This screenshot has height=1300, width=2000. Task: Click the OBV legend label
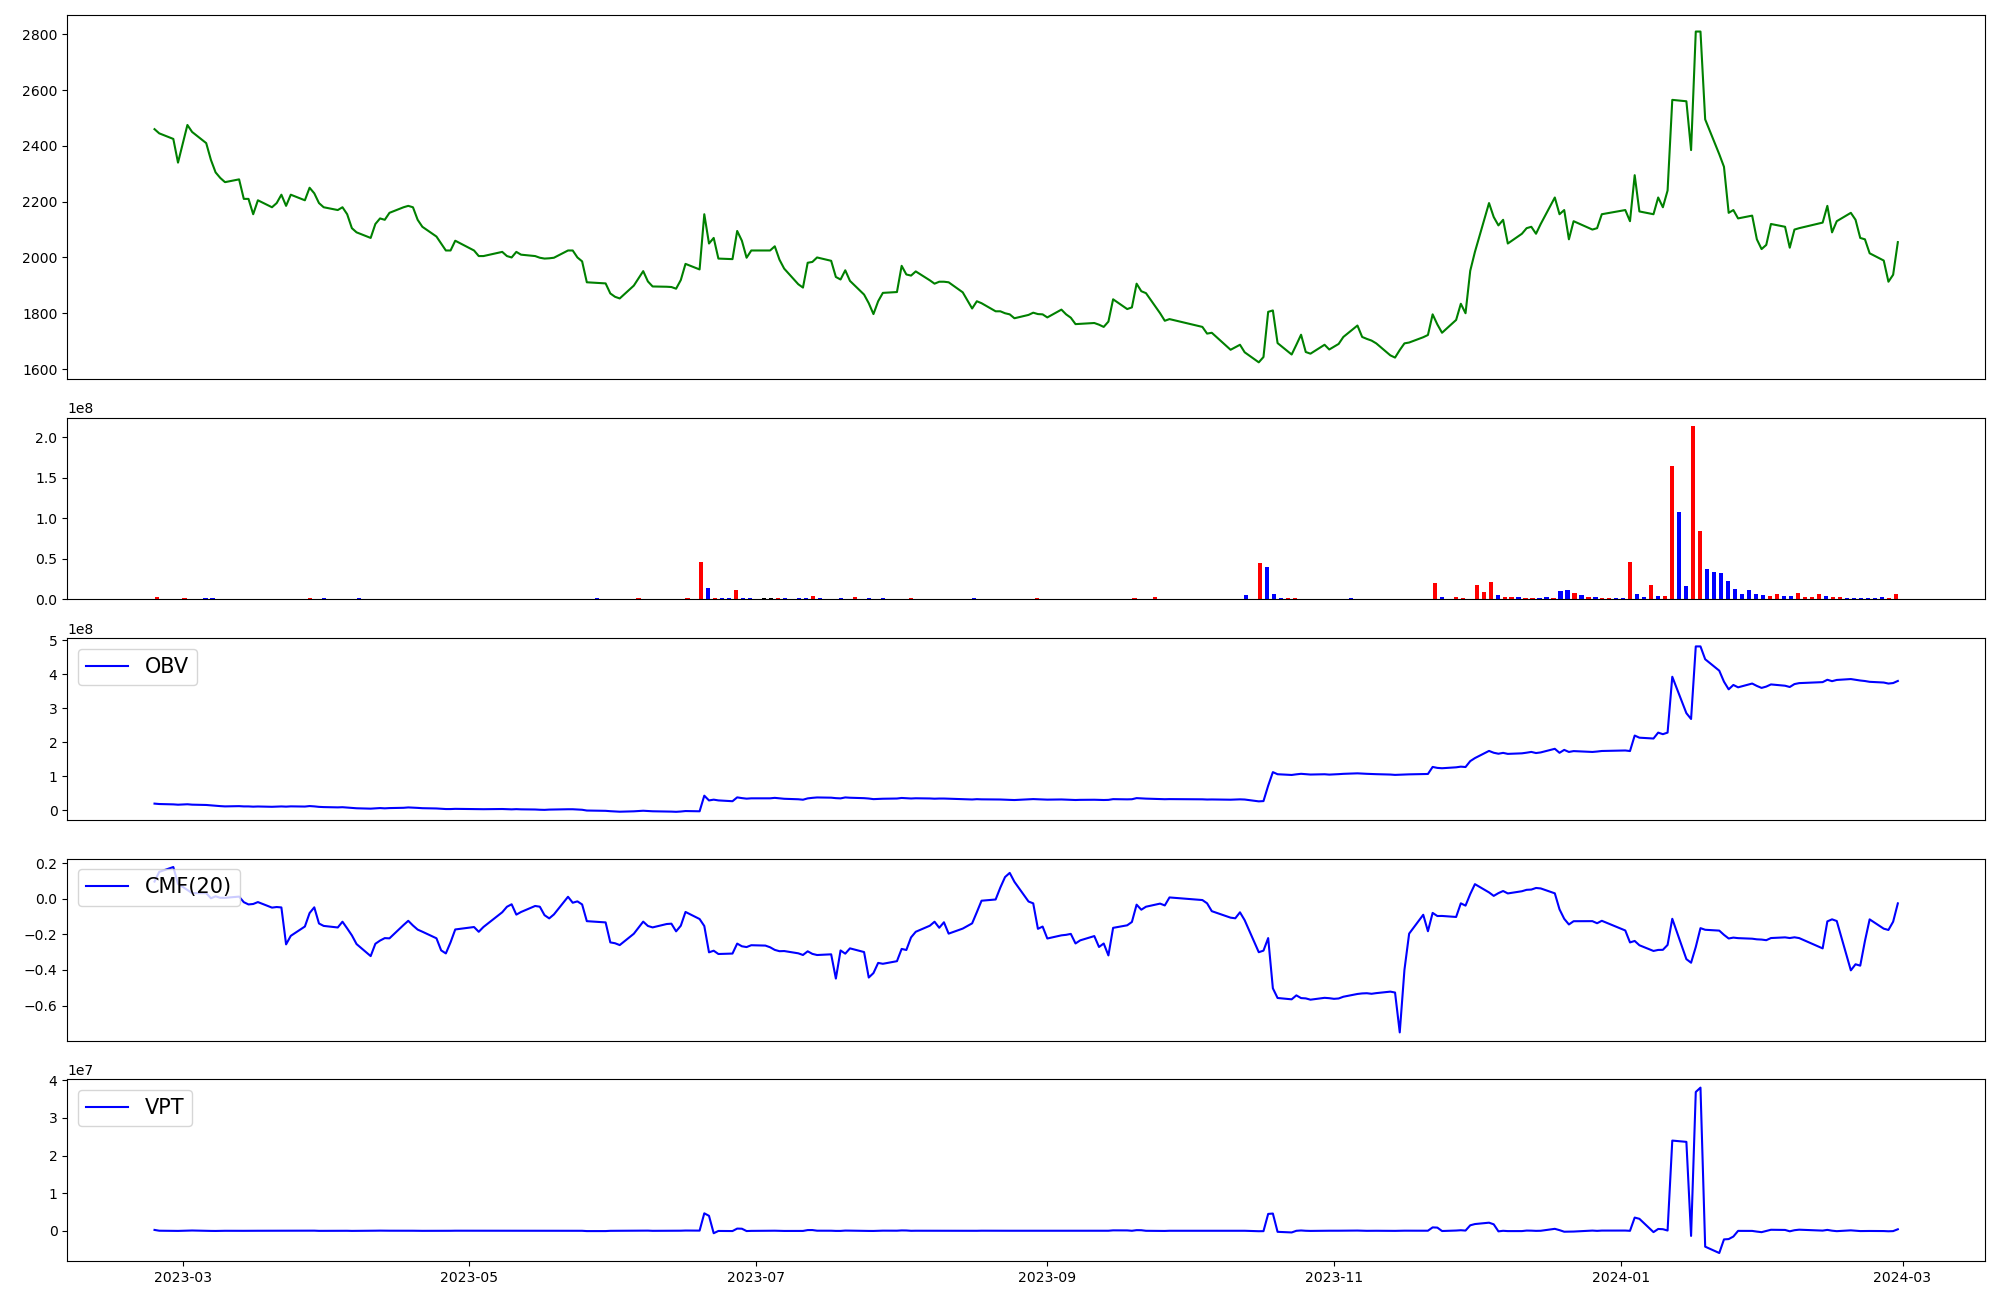point(166,666)
